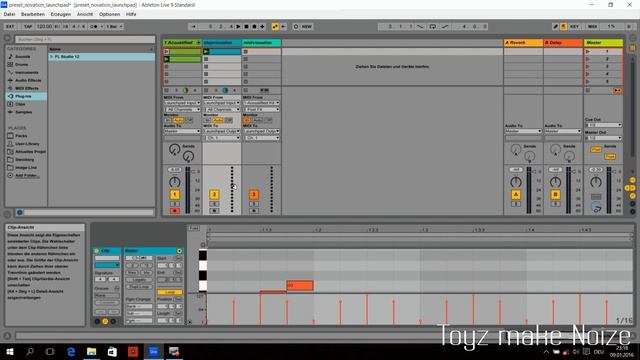Toggle track 3 activator button
This screenshot has width=640, height=360.
(254, 195)
